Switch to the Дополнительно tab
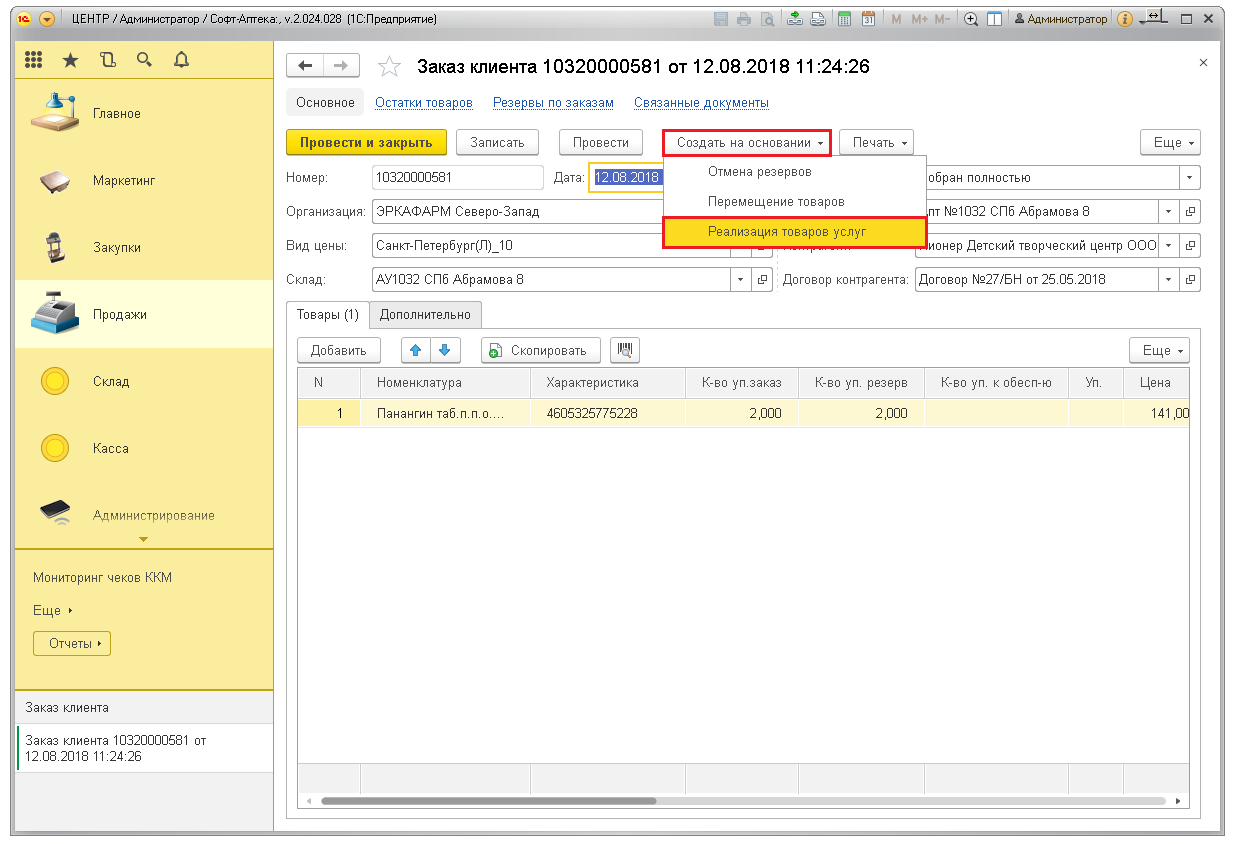The width and height of the screenshot is (1240, 844). click(425, 315)
